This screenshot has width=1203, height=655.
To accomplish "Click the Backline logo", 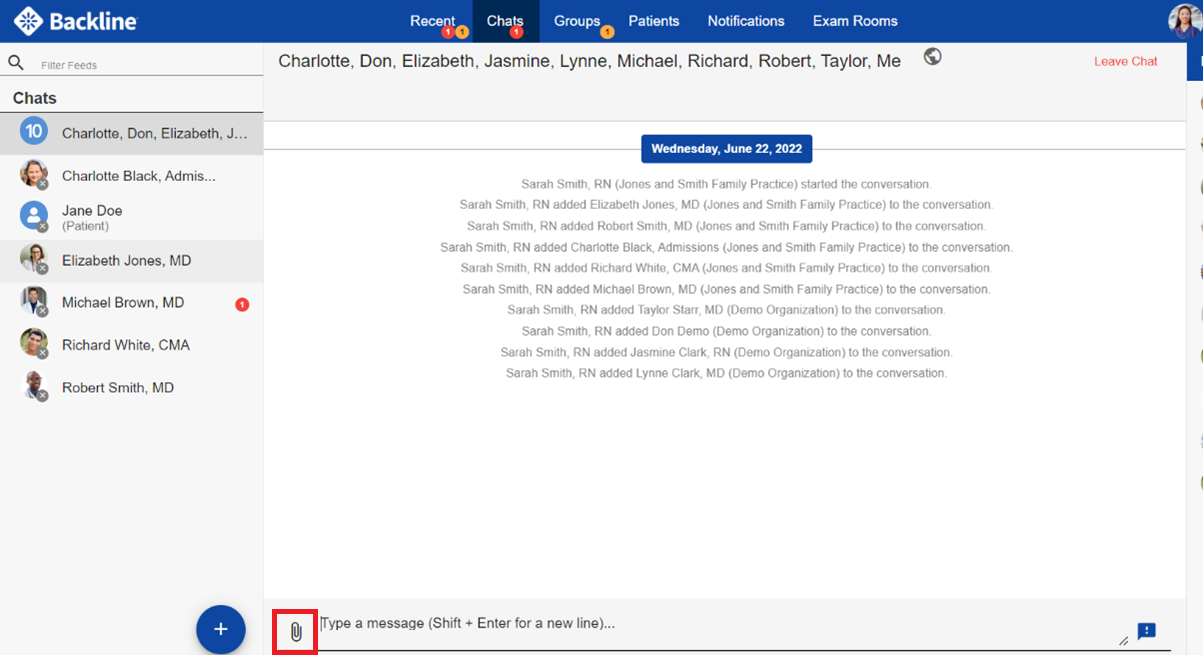I will (76, 21).
